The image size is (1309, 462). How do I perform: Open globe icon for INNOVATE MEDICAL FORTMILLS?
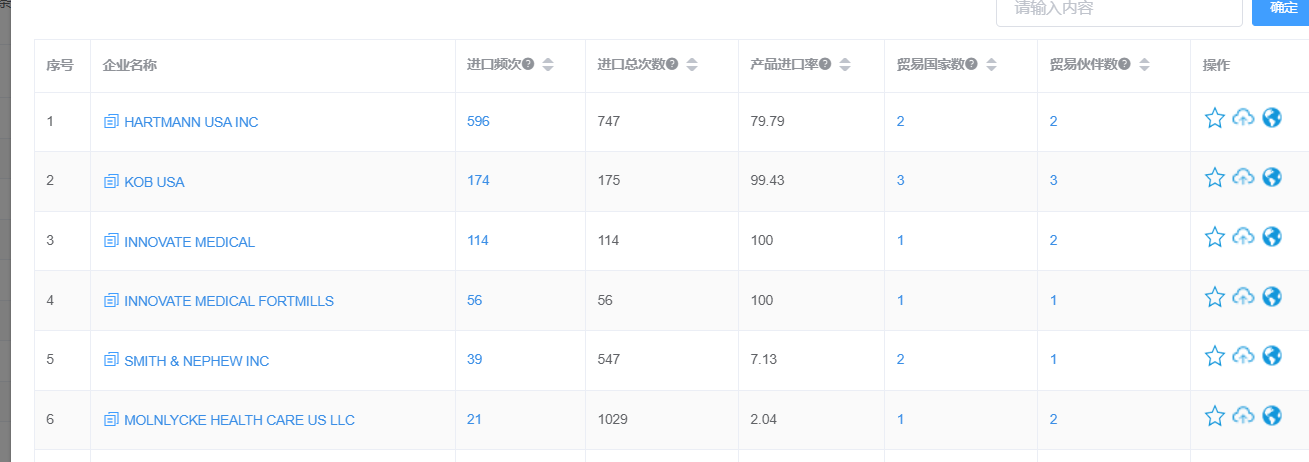[x=1272, y=296]
